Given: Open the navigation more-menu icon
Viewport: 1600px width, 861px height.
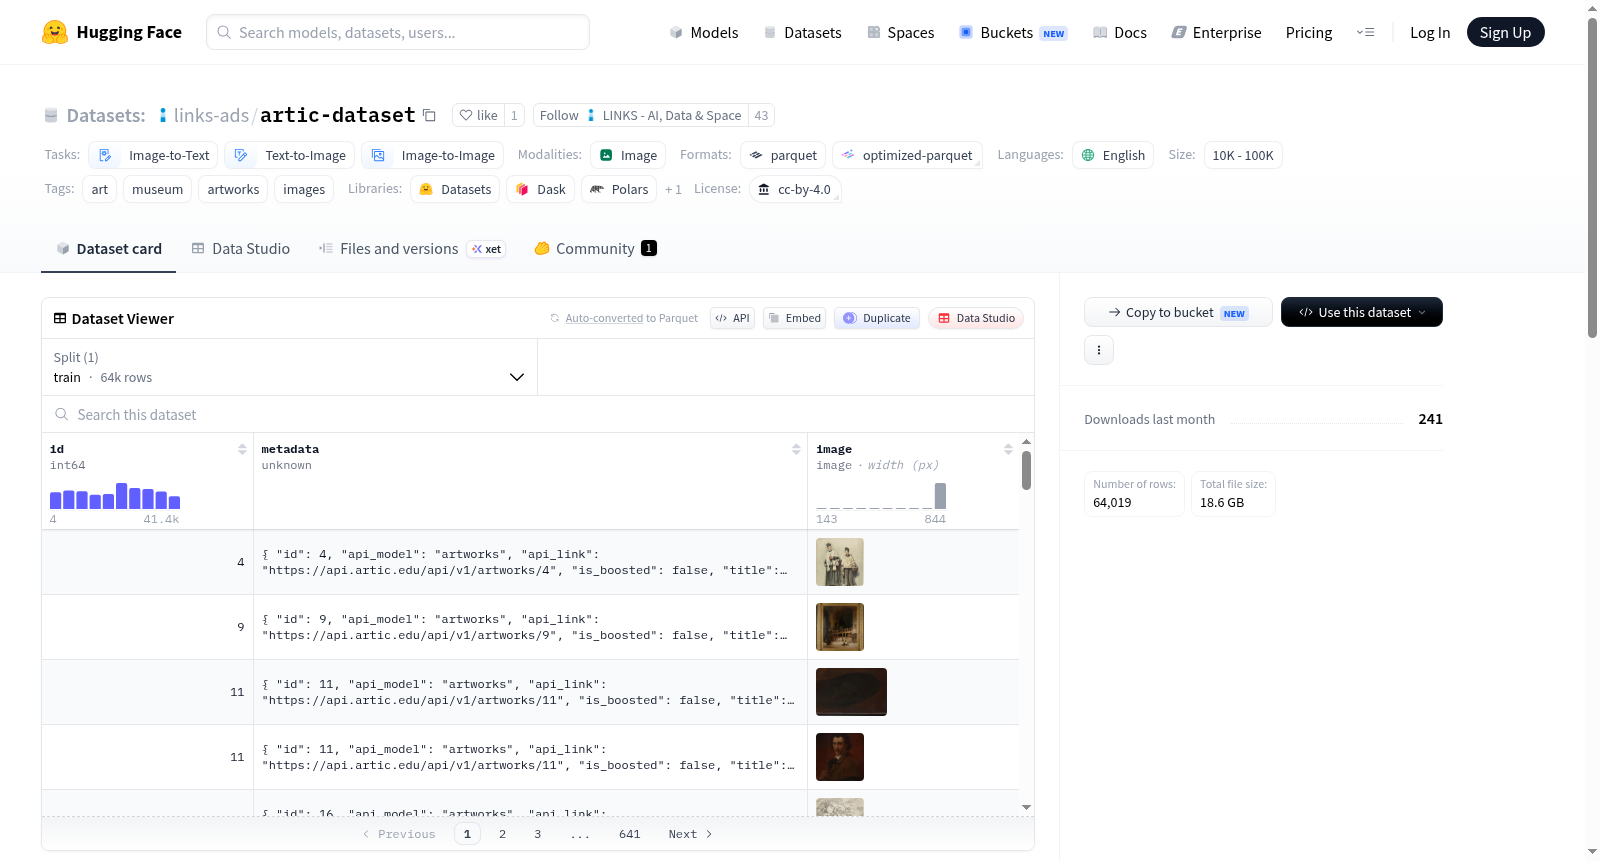Looking at the screenshot, I should (x=1365, y=32).
